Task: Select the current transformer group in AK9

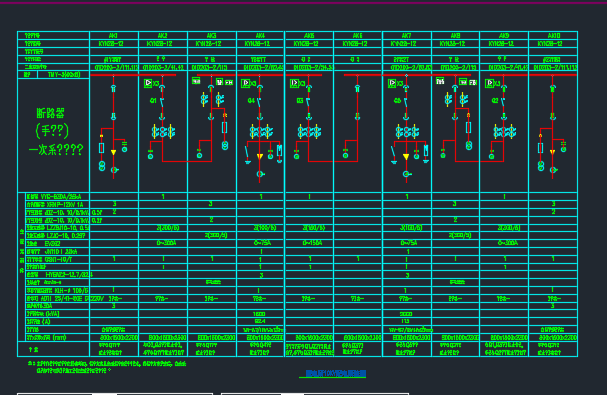Action: point(504,132)
